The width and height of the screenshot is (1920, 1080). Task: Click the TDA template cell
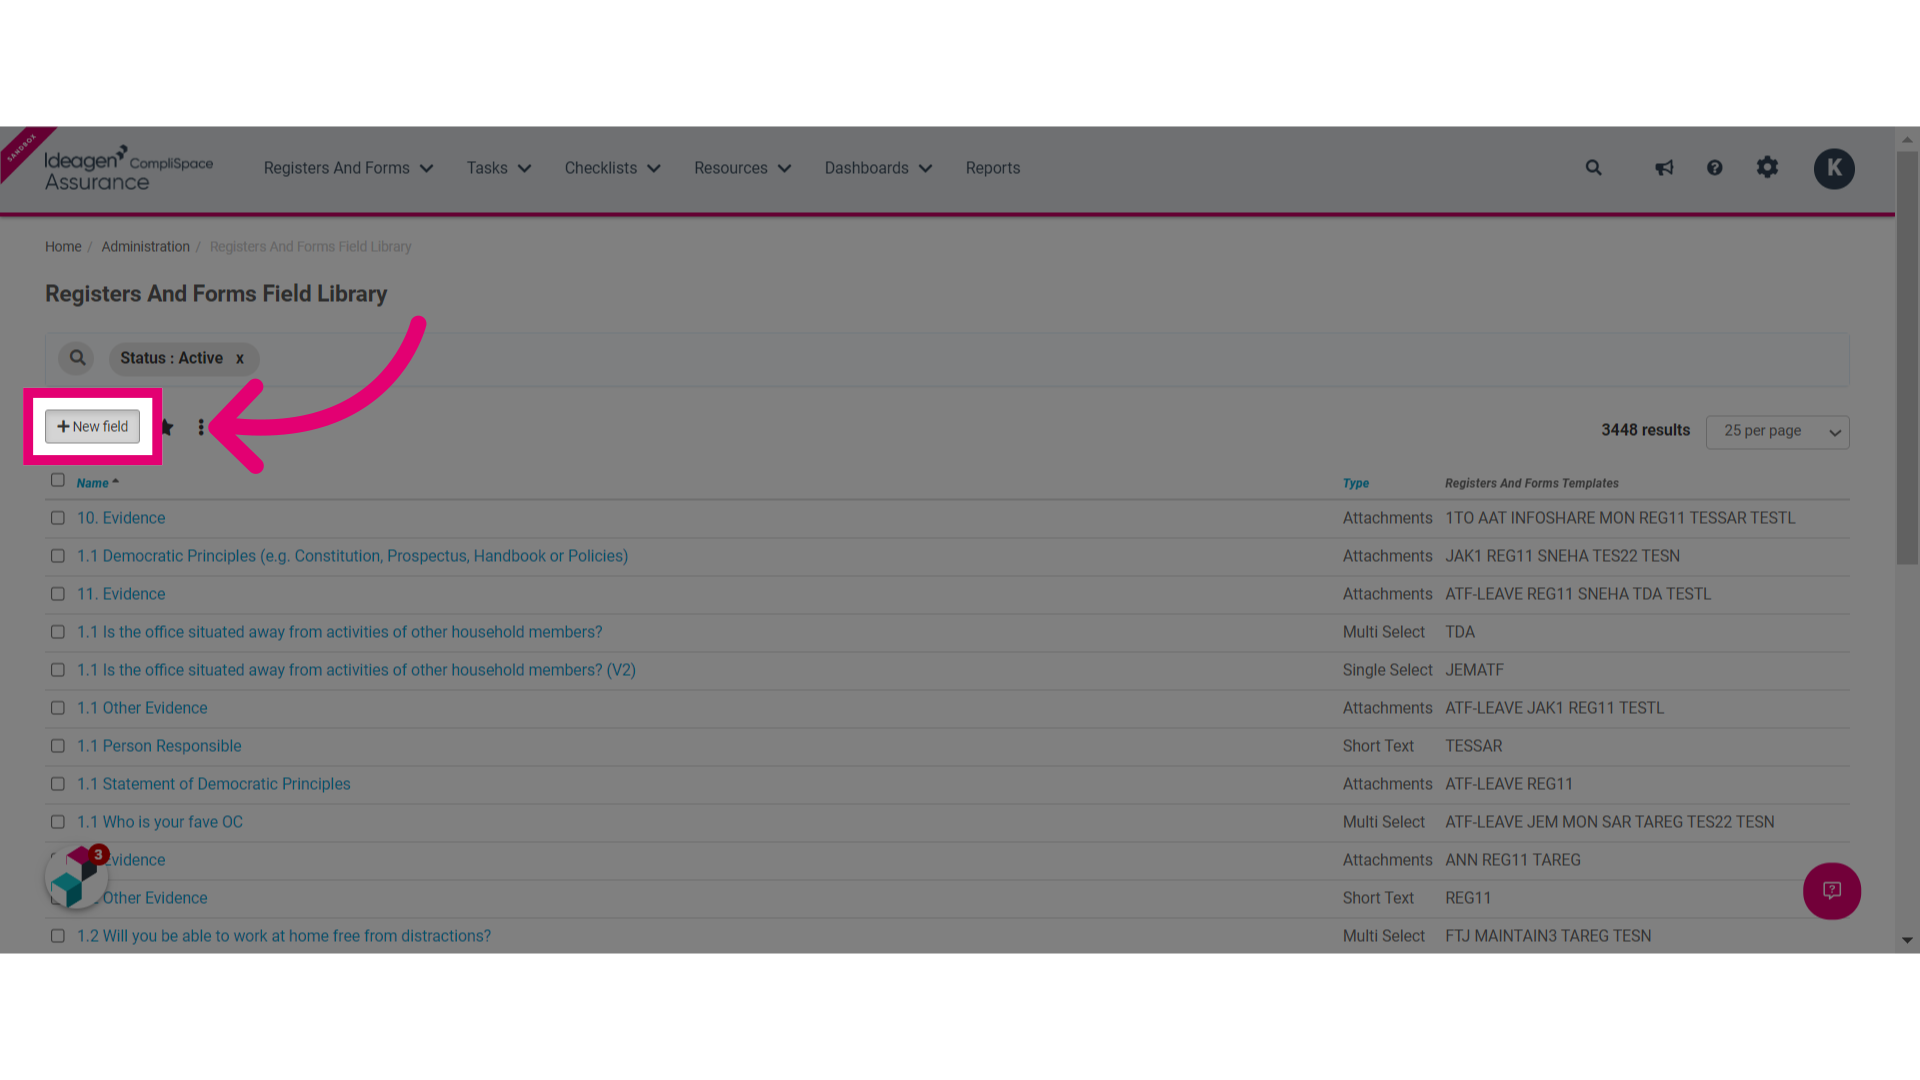tap(1460, 632)
